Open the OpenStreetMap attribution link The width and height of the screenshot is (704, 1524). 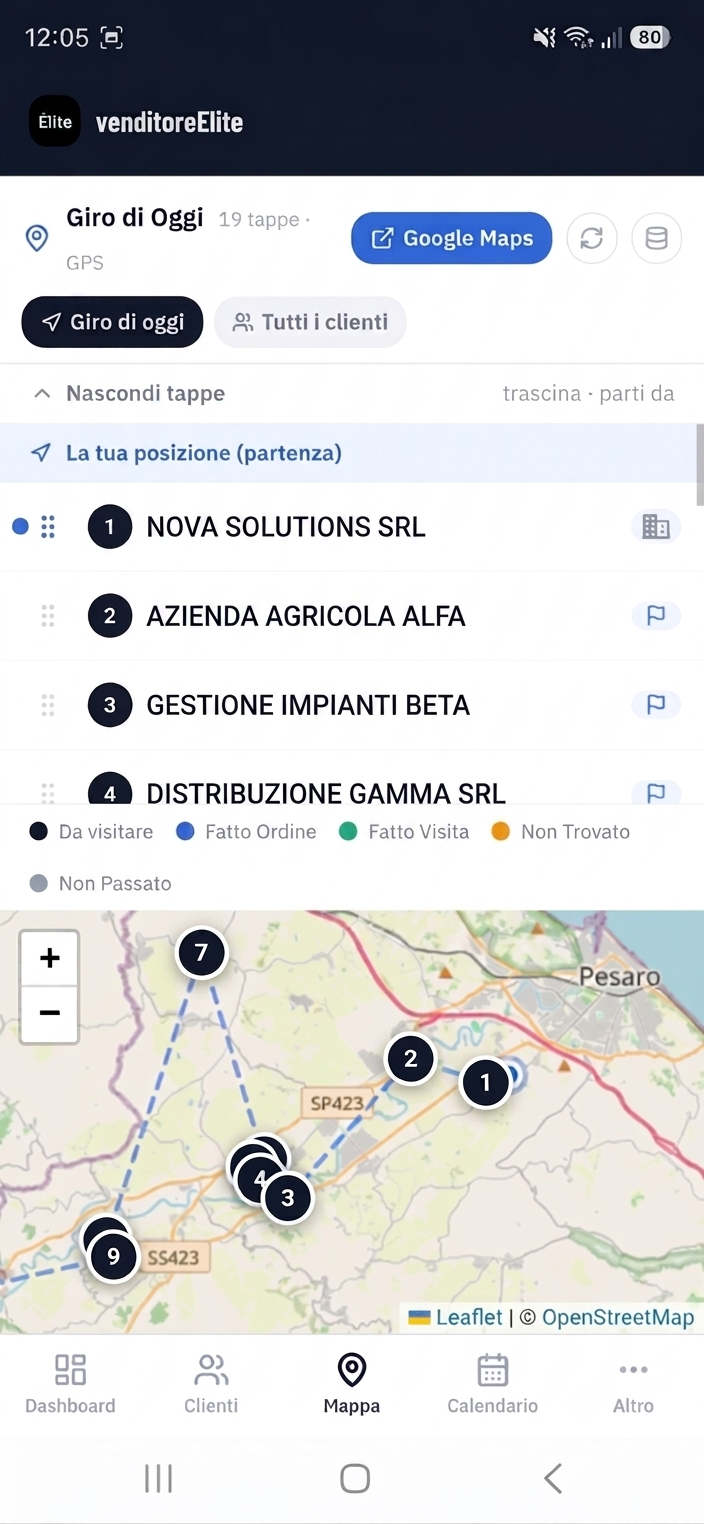(618, 1317)
